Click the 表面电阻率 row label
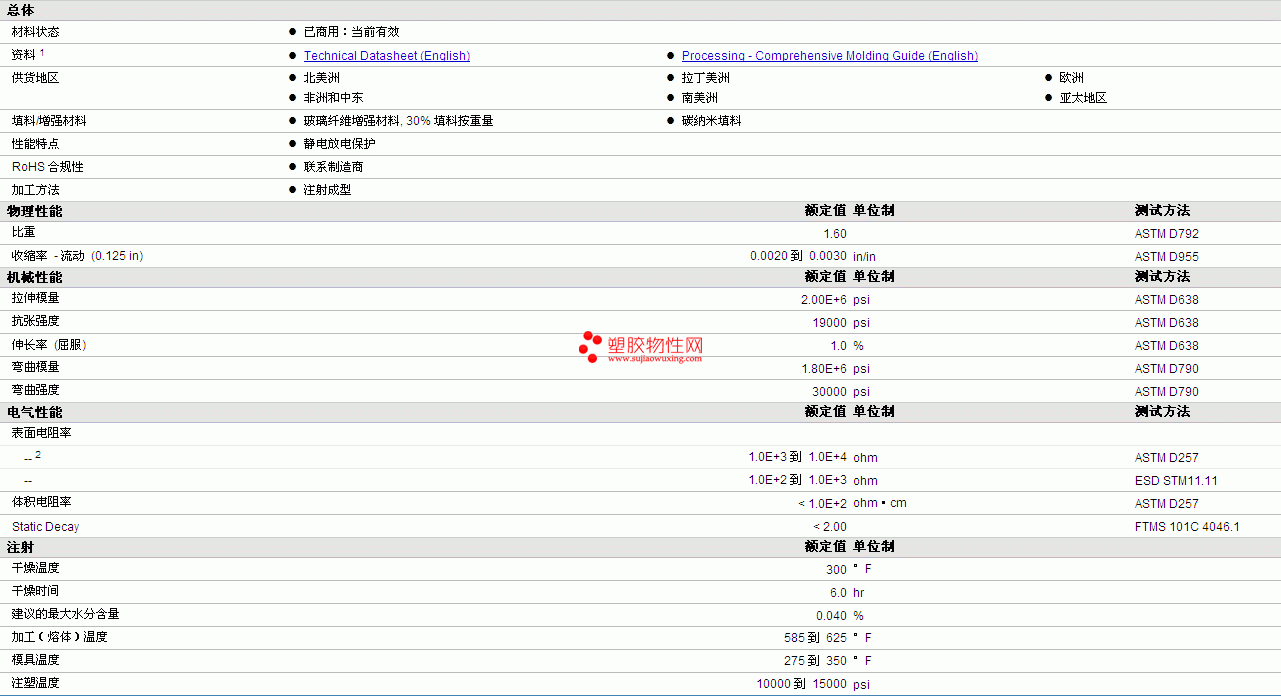This screenshot has width=1281, height=696. point(41,433)
